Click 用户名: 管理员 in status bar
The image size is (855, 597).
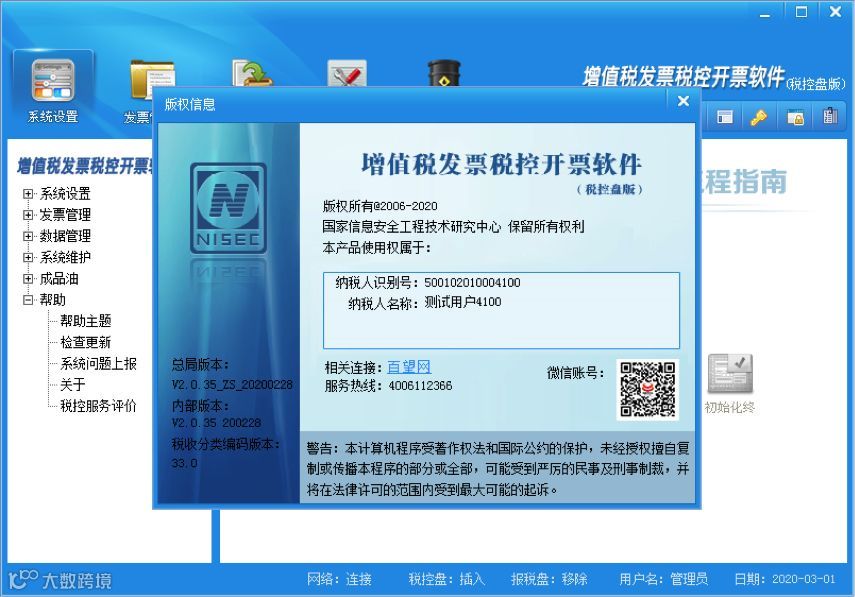point(664,579)
